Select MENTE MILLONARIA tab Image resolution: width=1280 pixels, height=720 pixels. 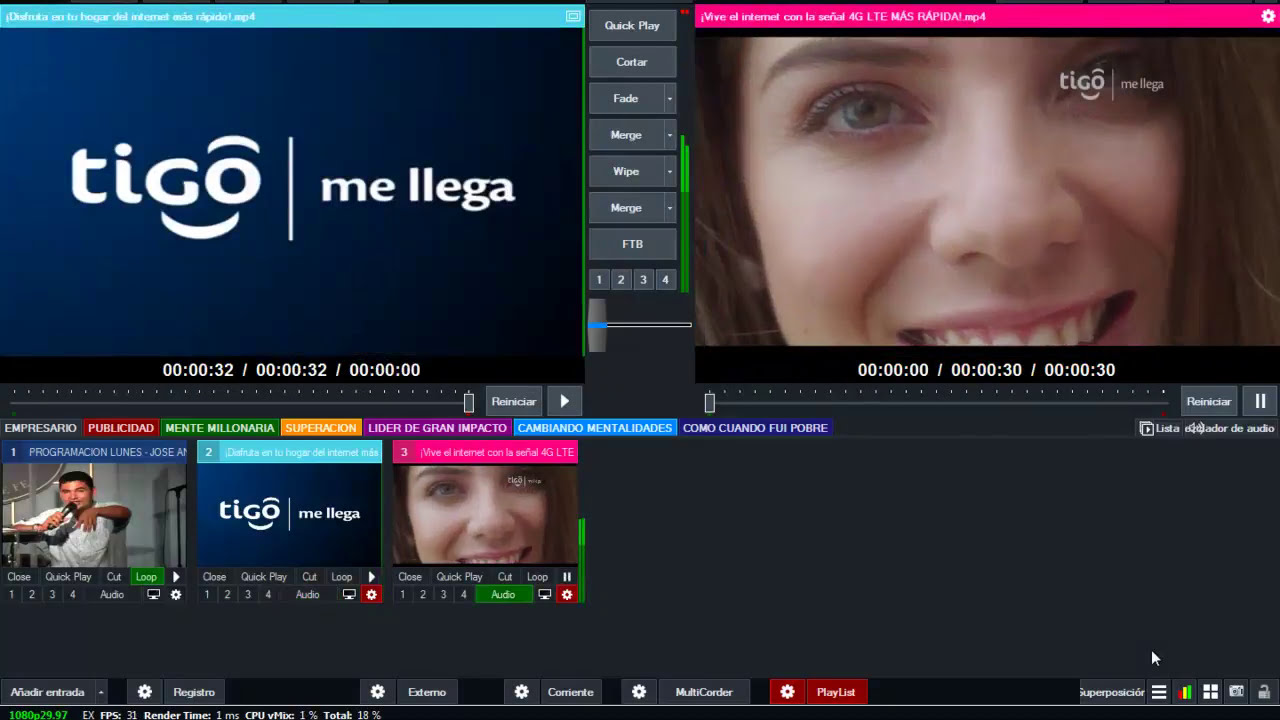(220, 428)
